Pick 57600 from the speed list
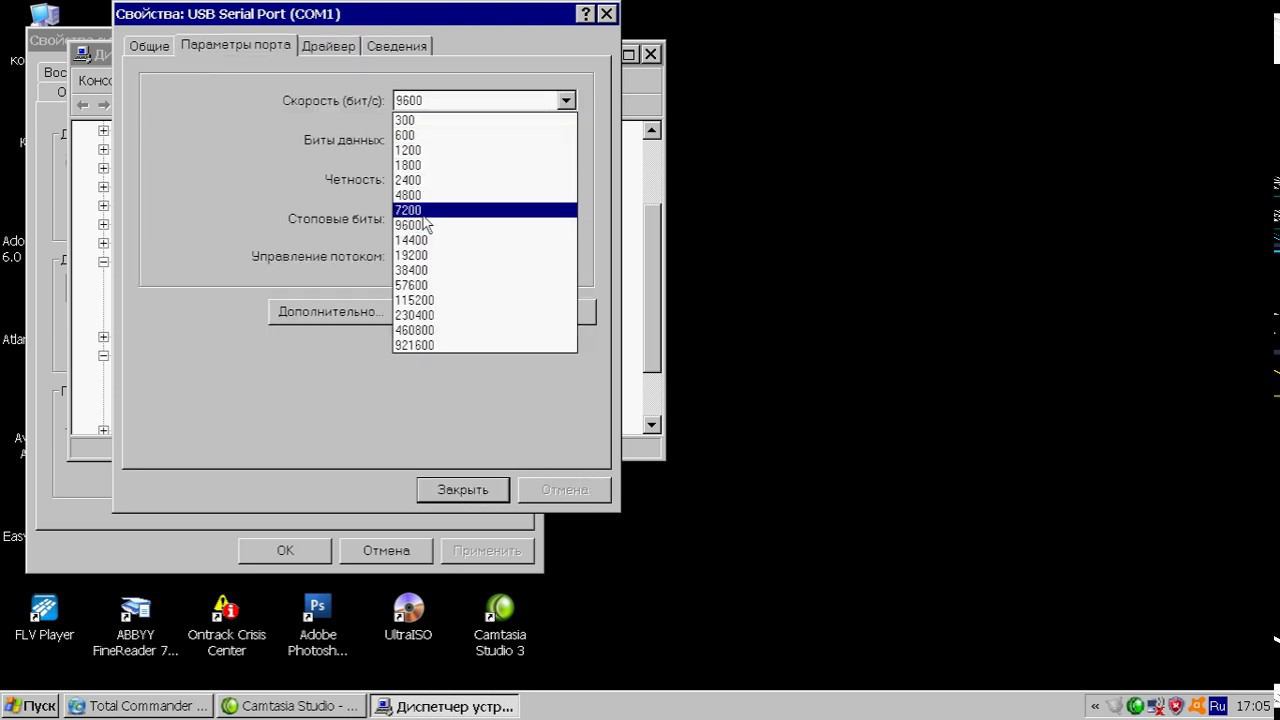 pyautogui.click(x=485, y=285)
